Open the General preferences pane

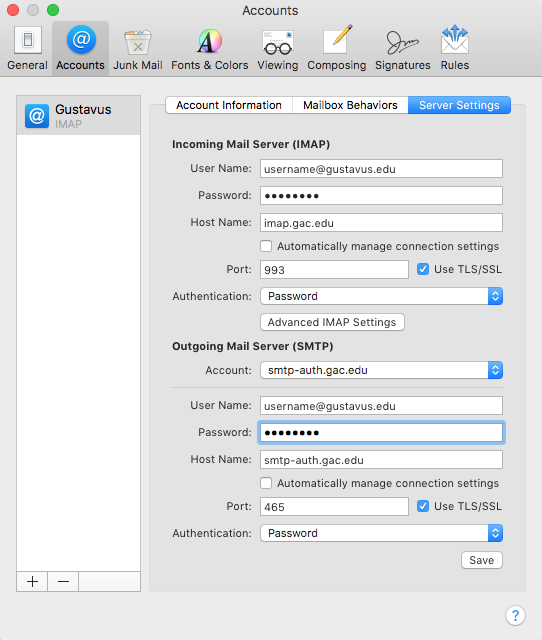27,48
